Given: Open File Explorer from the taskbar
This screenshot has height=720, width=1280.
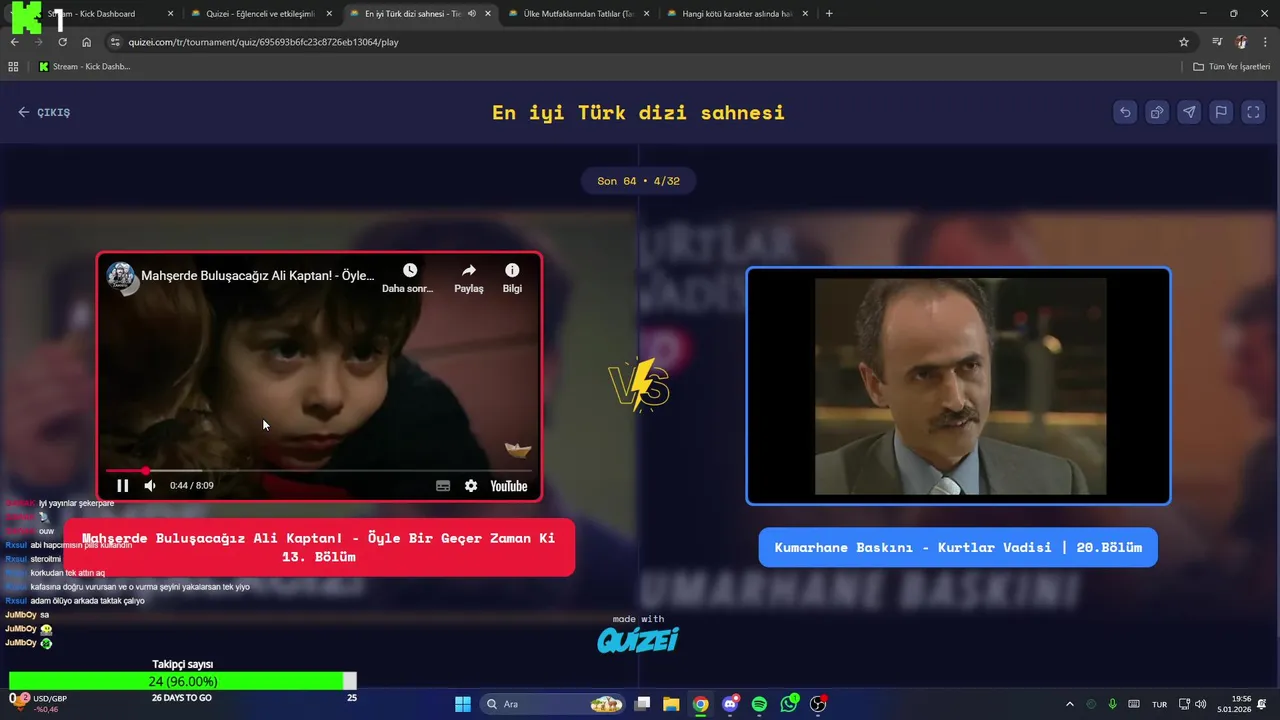Looking at the screenshot, I should point(671,704).
